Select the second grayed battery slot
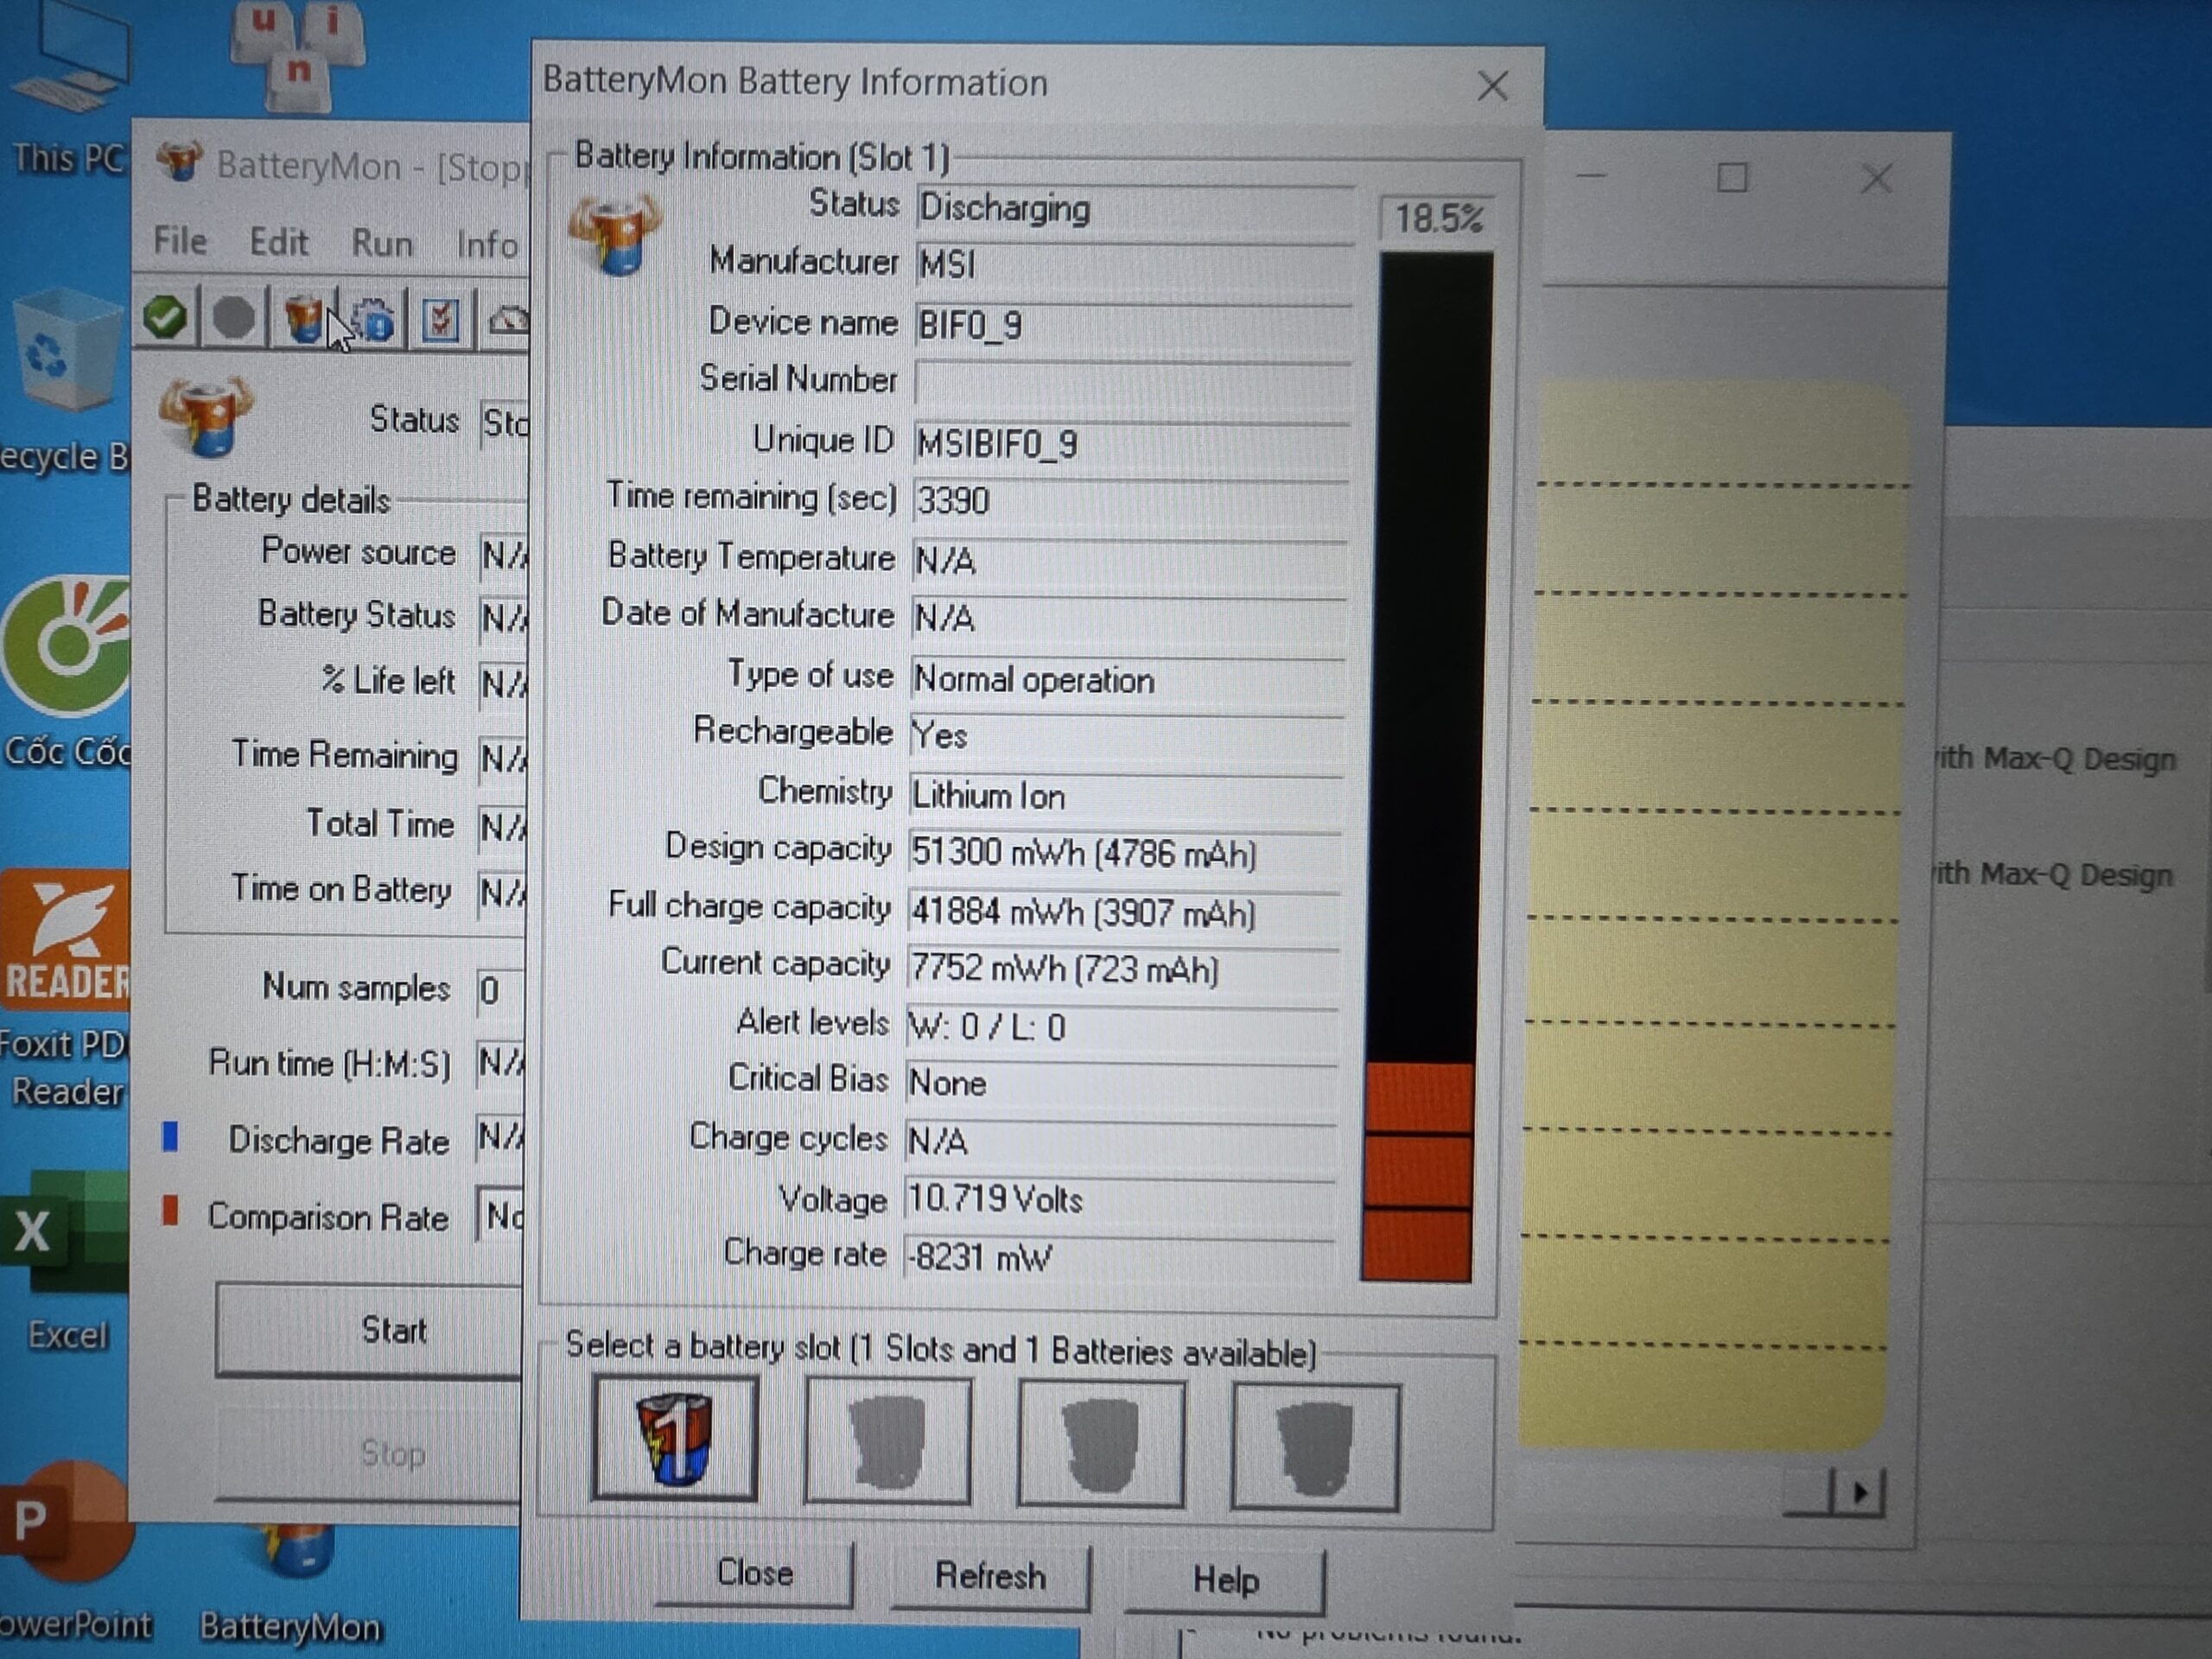Image resolution: width=2212 pixels, height=1659 pixels. click(887, 1441)
